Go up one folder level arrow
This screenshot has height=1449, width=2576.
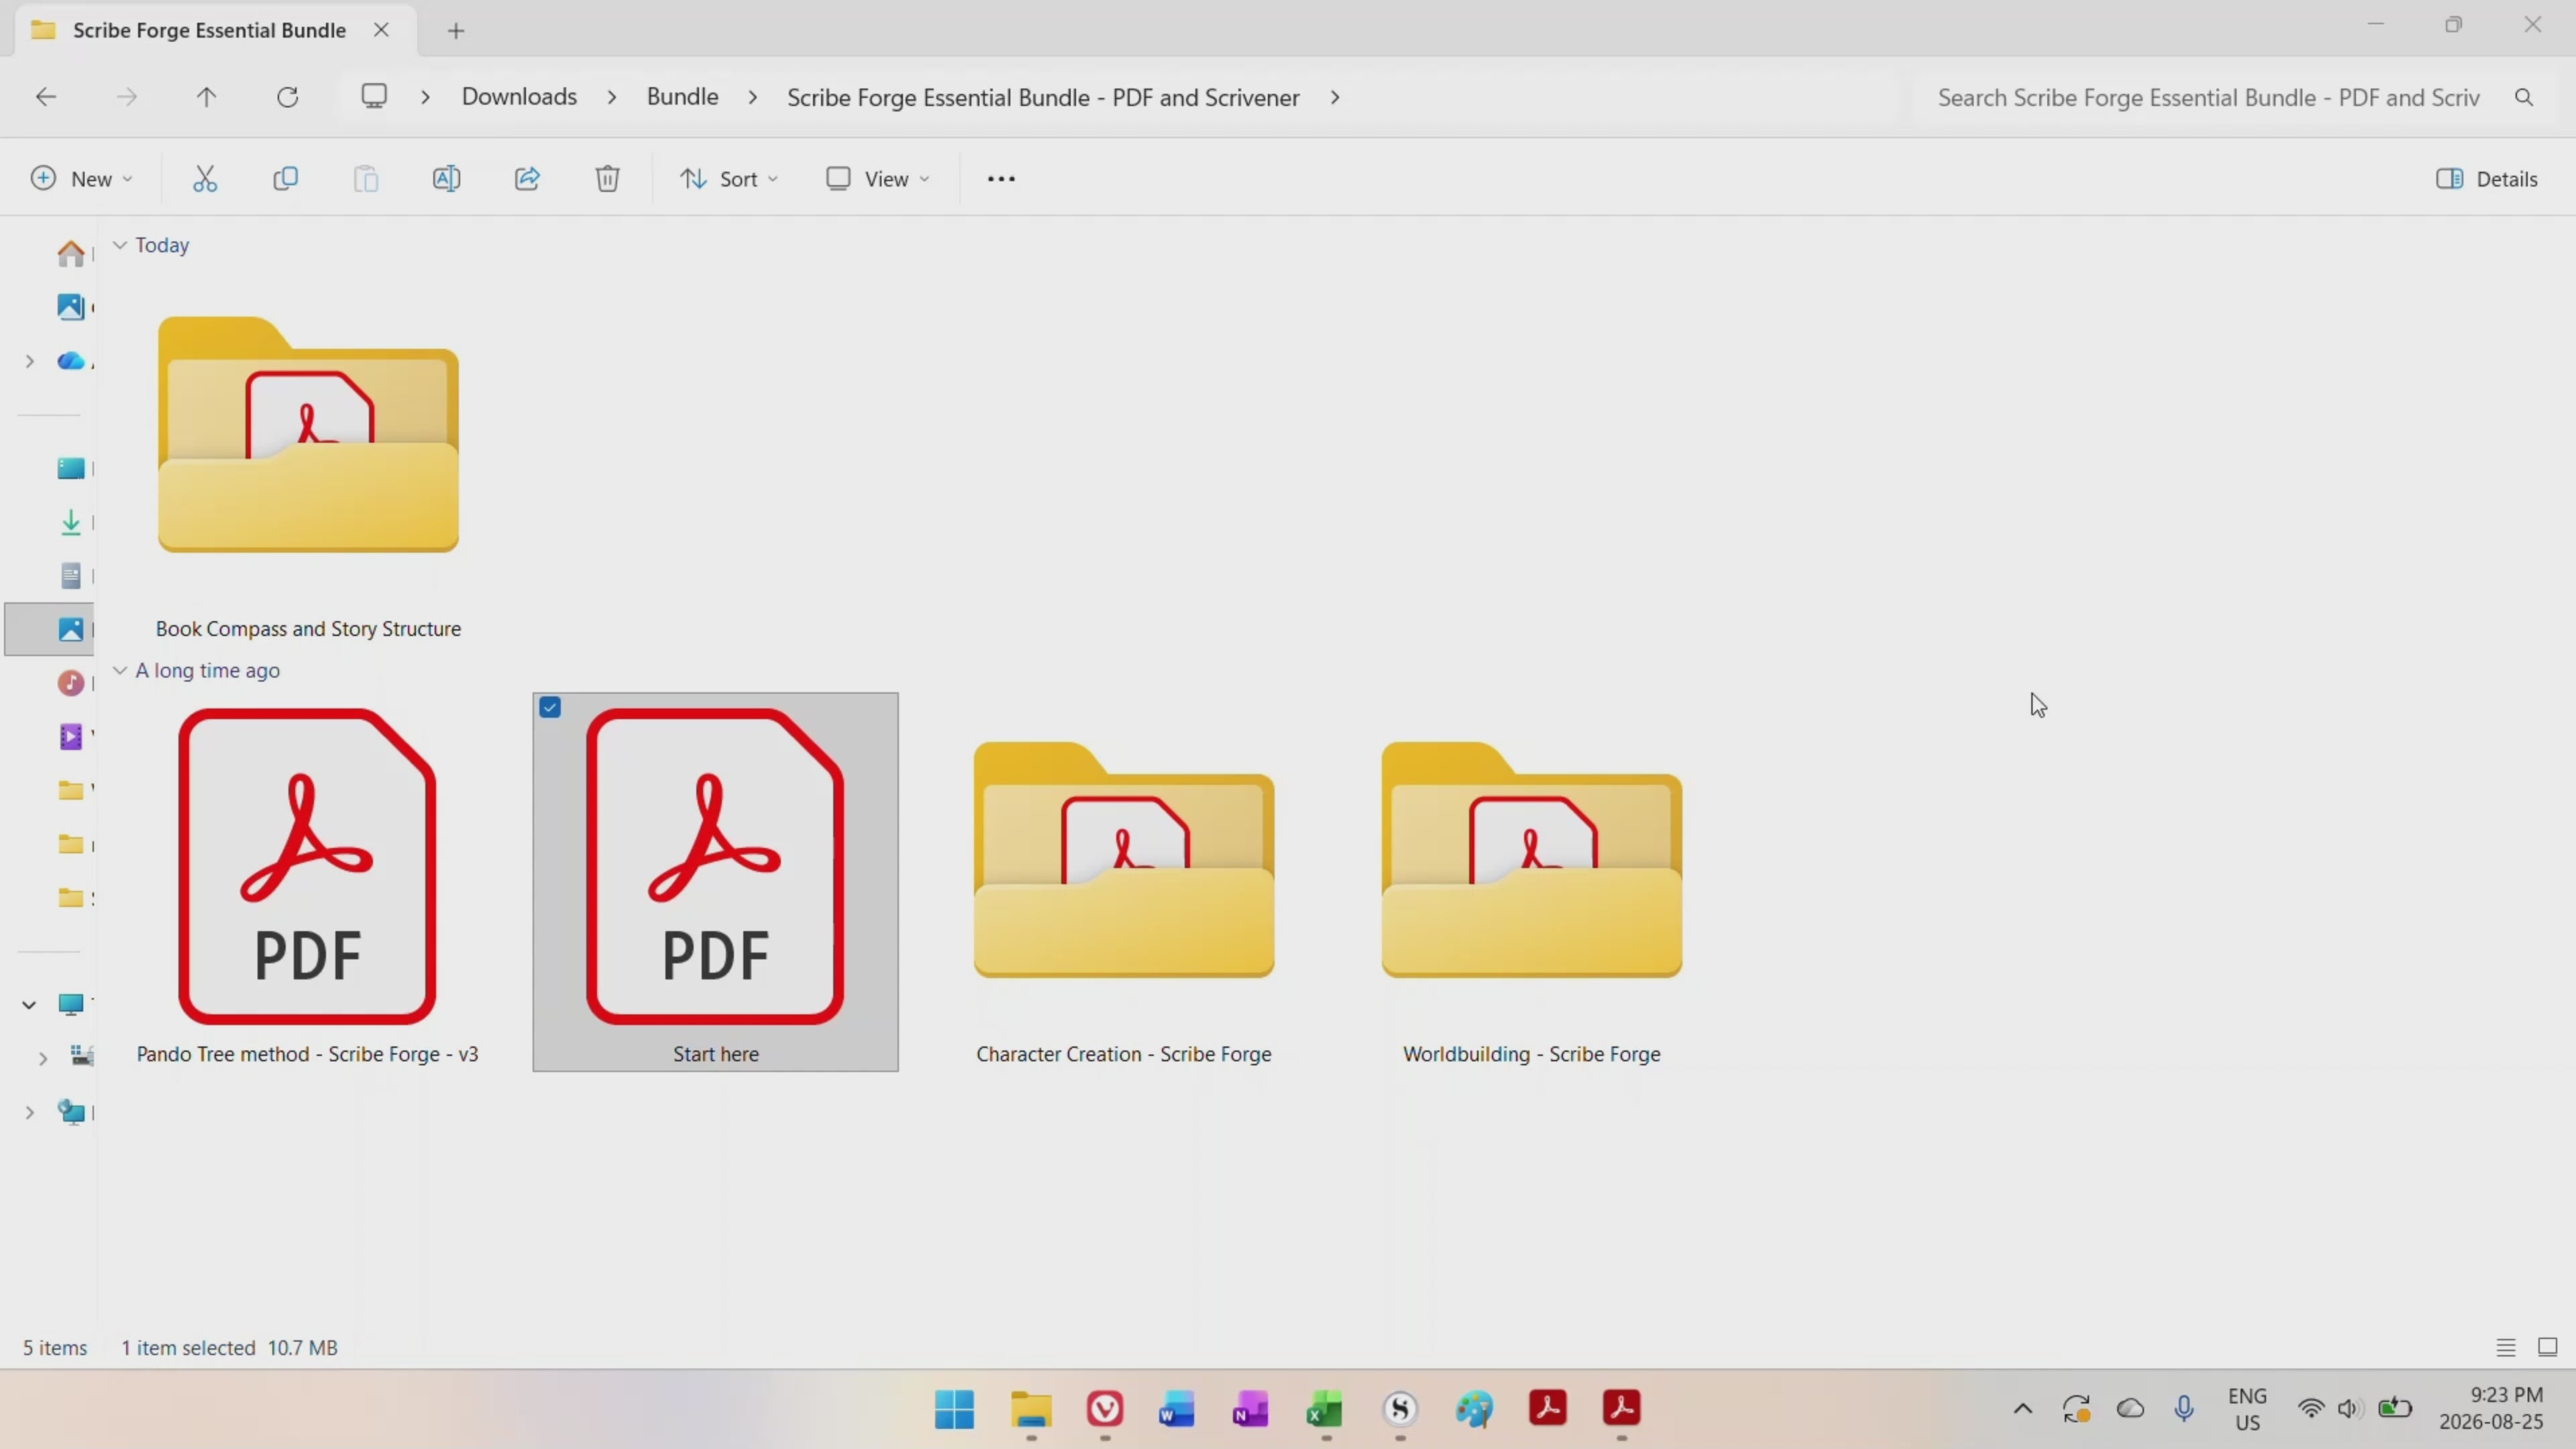[206, 97]
